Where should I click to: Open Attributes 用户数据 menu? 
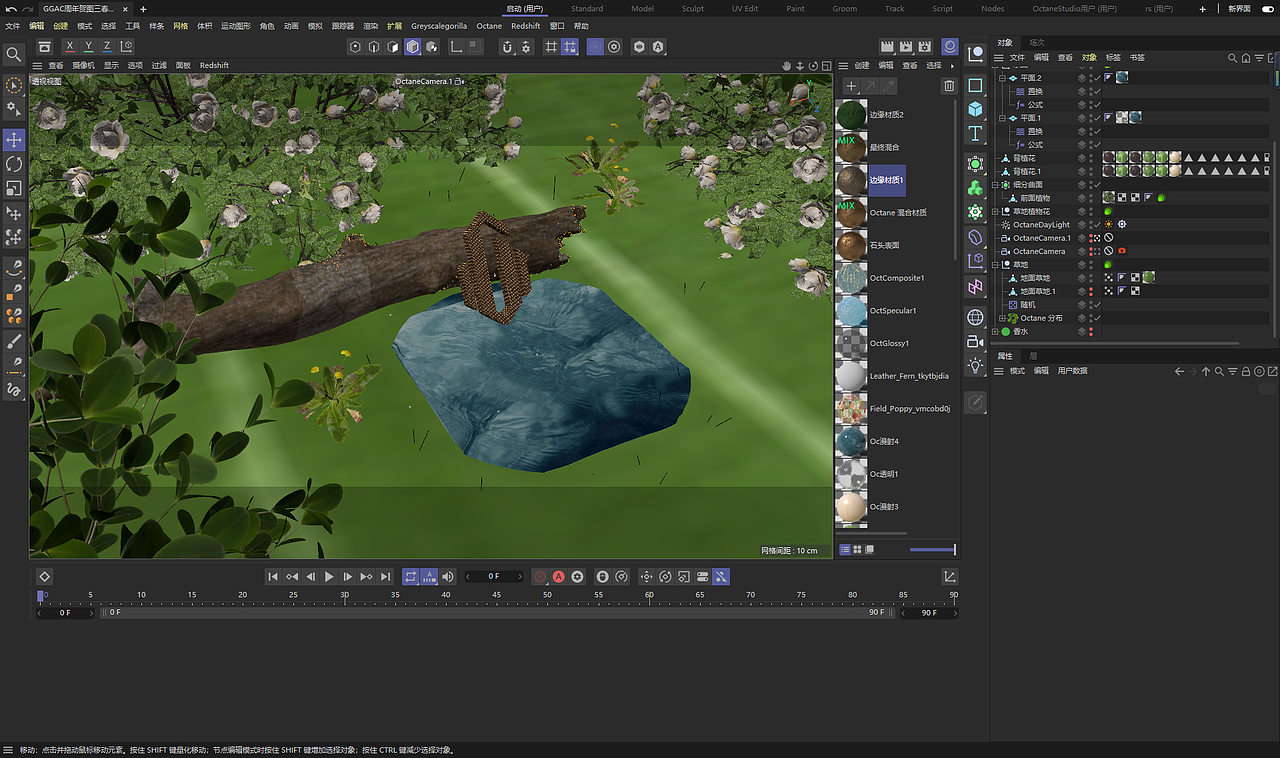tap(1072, 371)
